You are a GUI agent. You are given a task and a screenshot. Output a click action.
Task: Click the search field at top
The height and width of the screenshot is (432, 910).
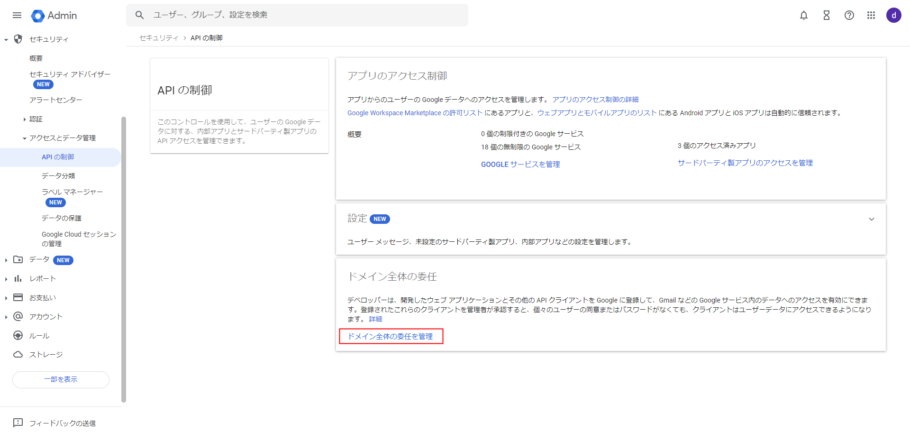pos(300,15)
